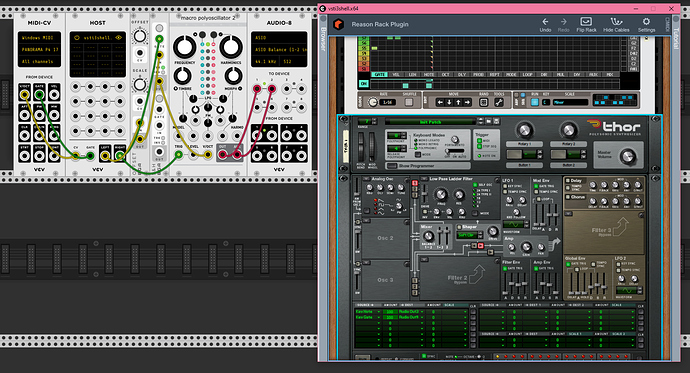The width and height of the screenshot is (690, 373).
Task: Click the move-down arrow in sequencer edit section
Action: 449,102
